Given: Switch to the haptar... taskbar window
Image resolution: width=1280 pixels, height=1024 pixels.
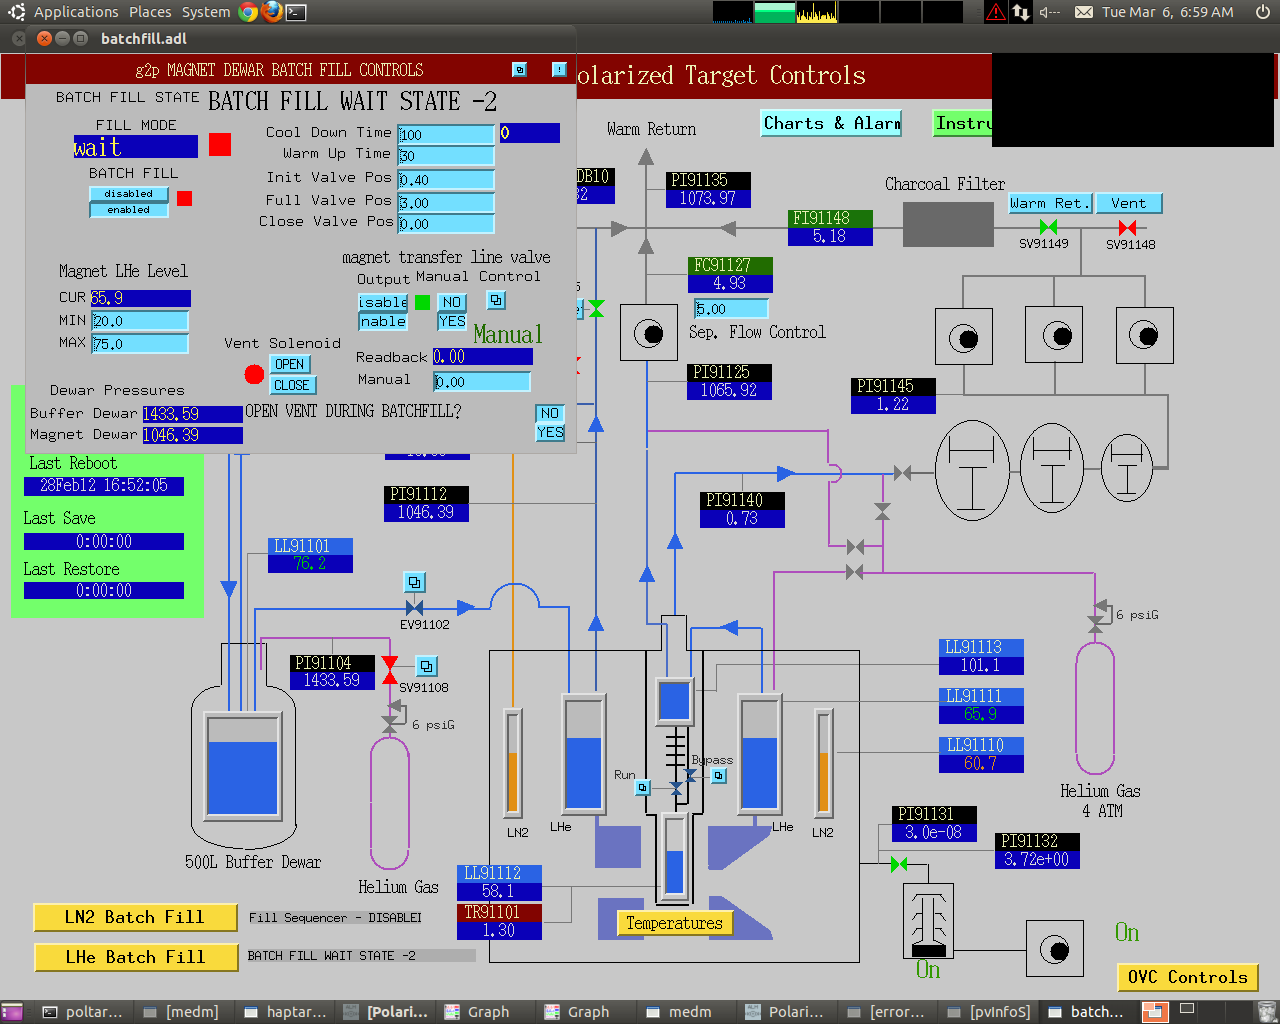Looking at the screenshot, I should 284,1012.
